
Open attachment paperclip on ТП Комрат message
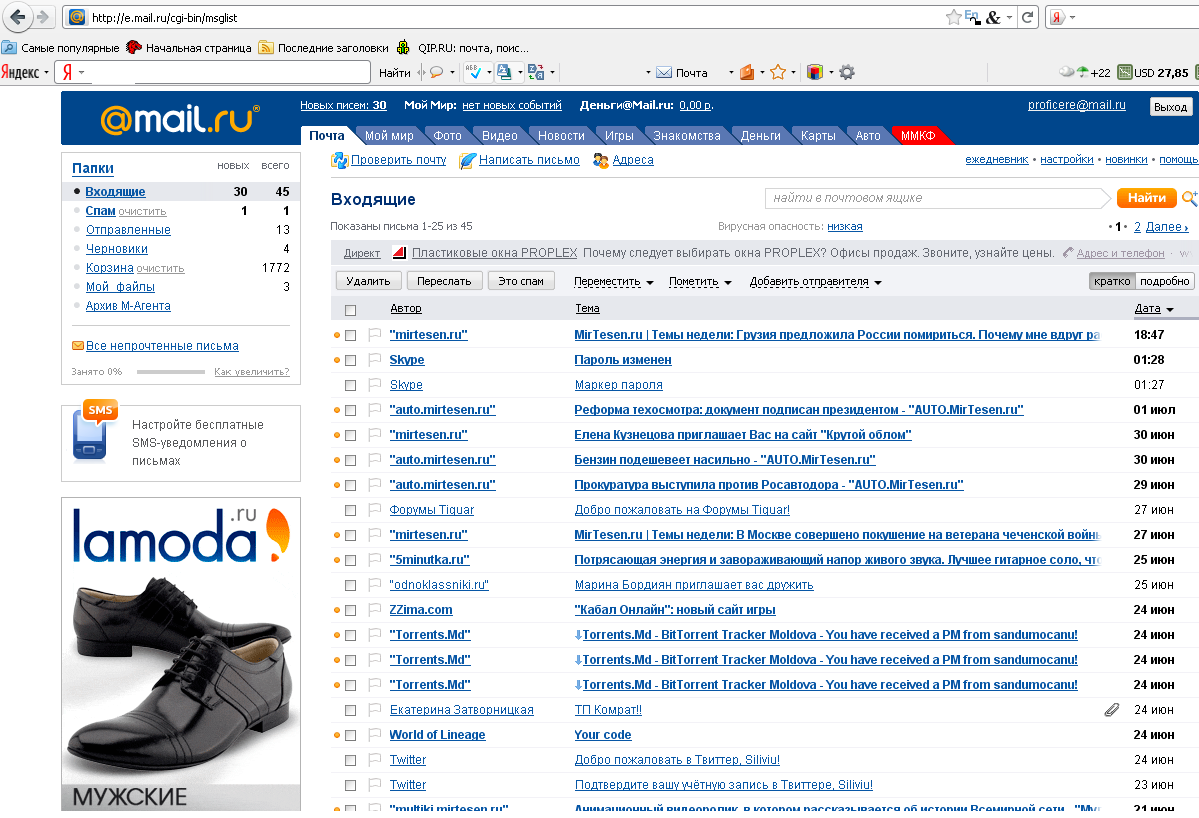(x=1112, y=709)
